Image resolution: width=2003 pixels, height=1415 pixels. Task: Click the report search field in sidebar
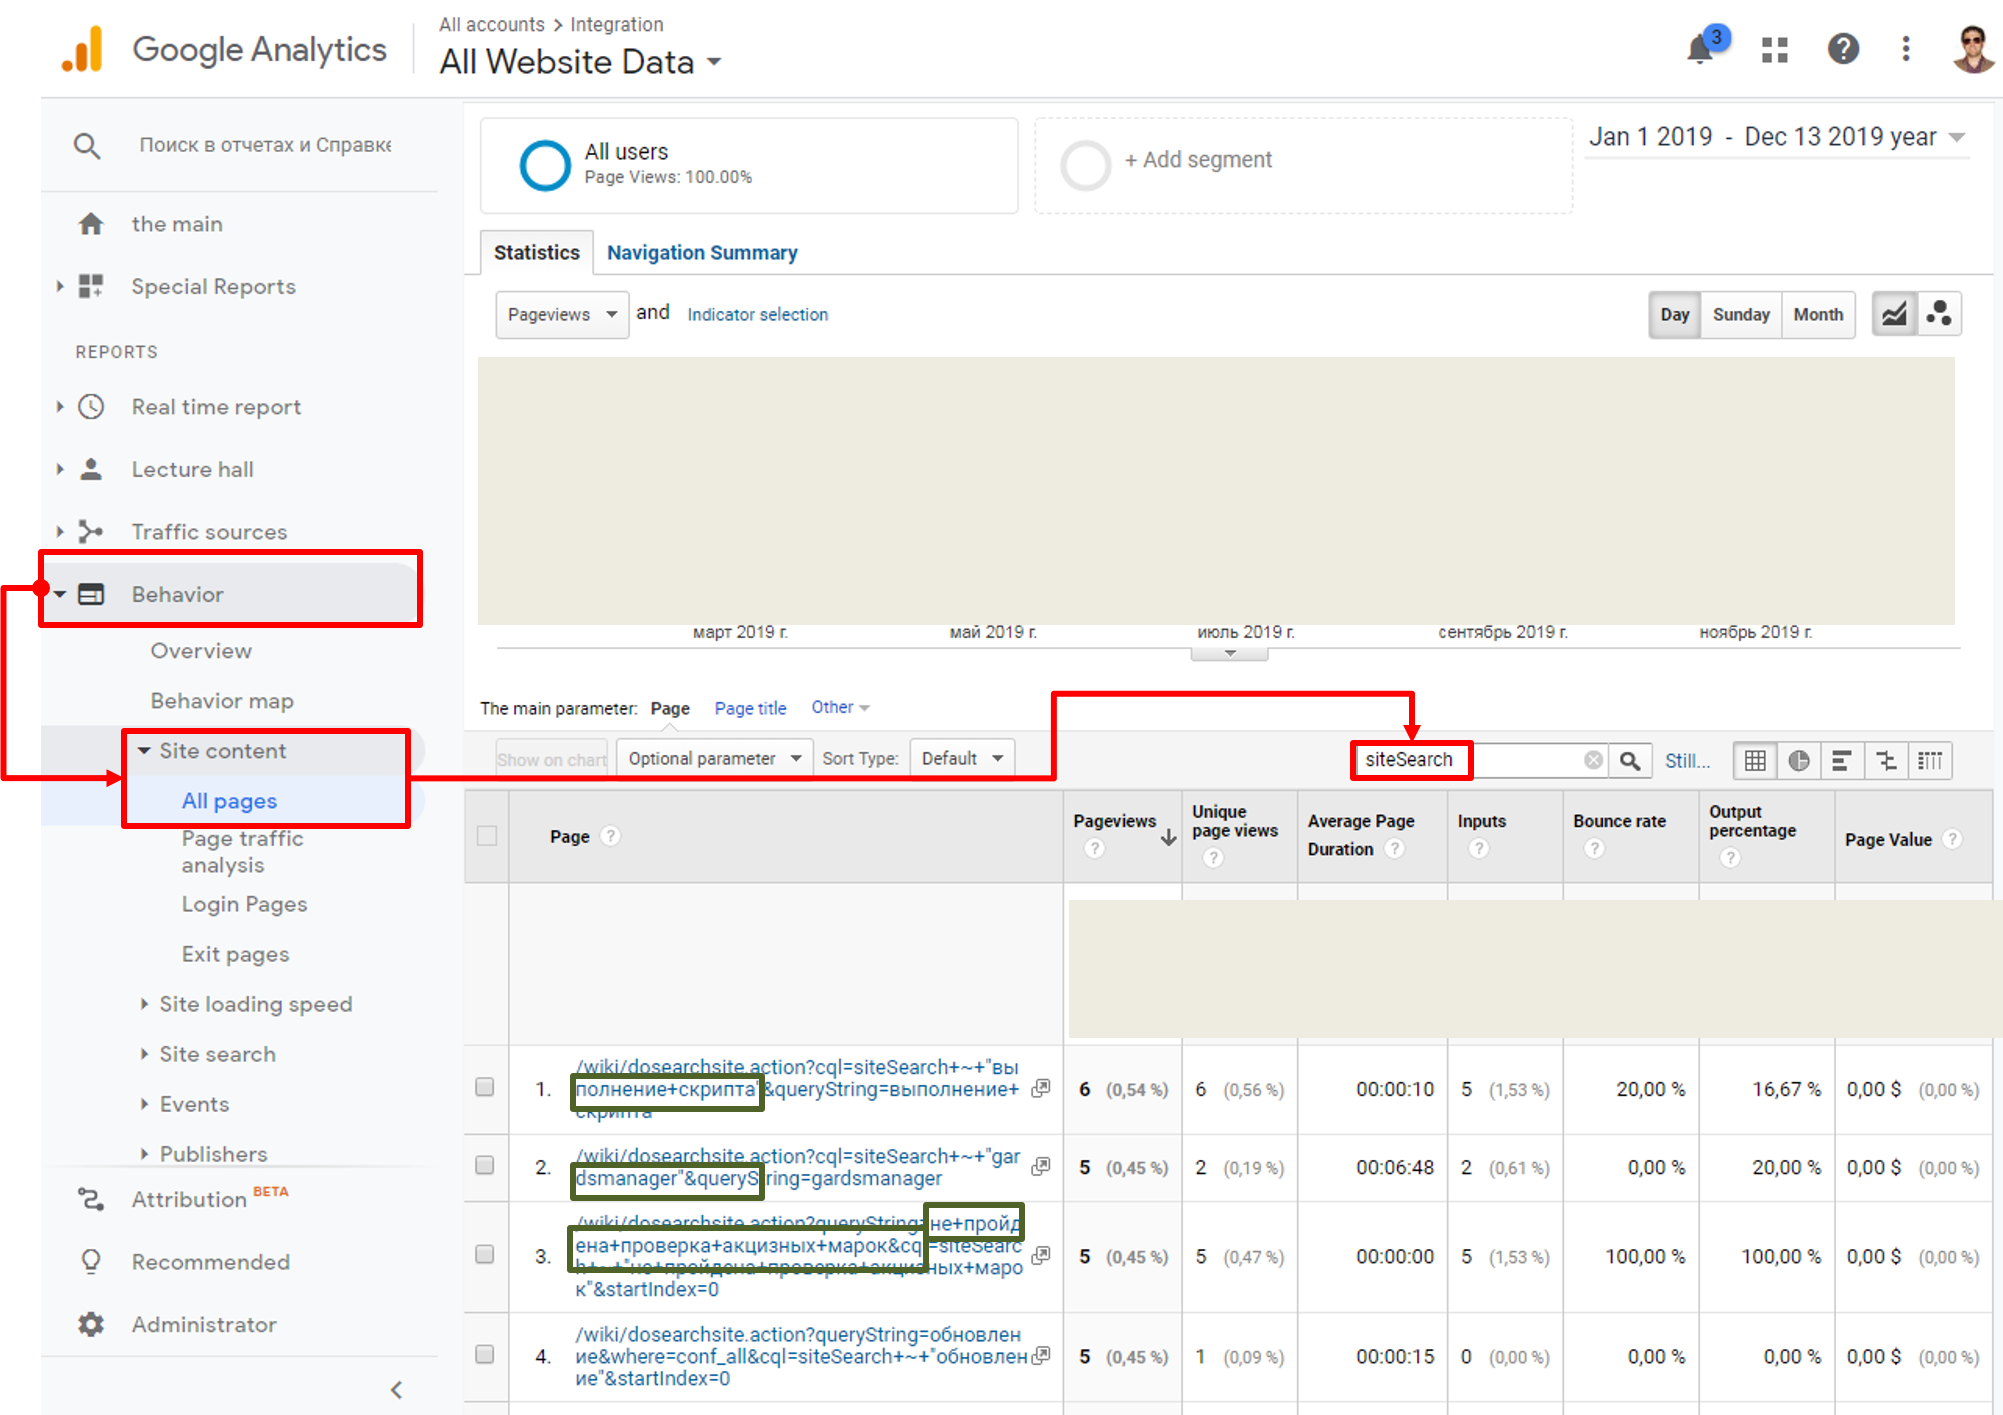[x=265, y=145]
